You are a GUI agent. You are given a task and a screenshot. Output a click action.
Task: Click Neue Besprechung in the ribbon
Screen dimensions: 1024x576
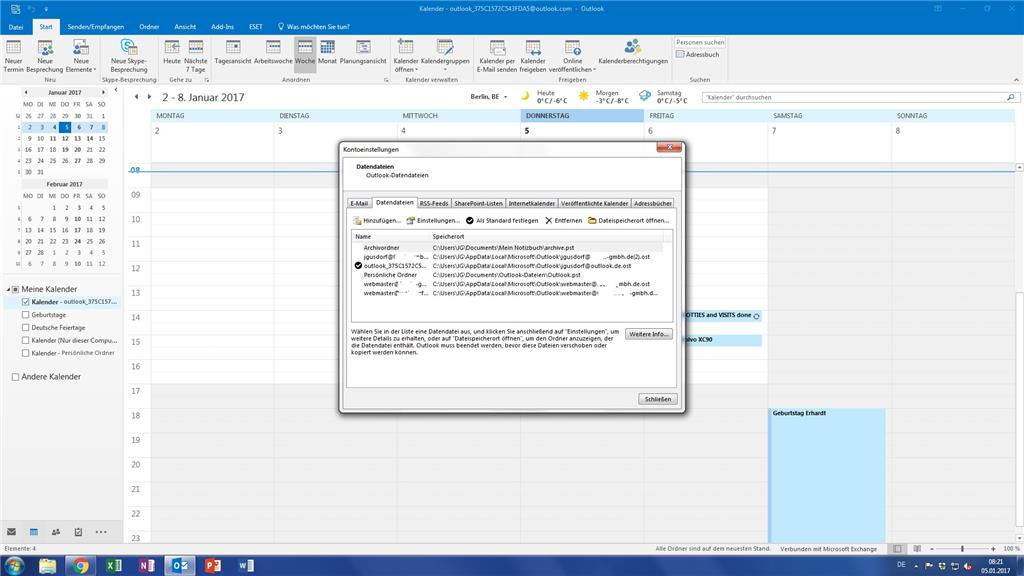(x=45, y=56)
